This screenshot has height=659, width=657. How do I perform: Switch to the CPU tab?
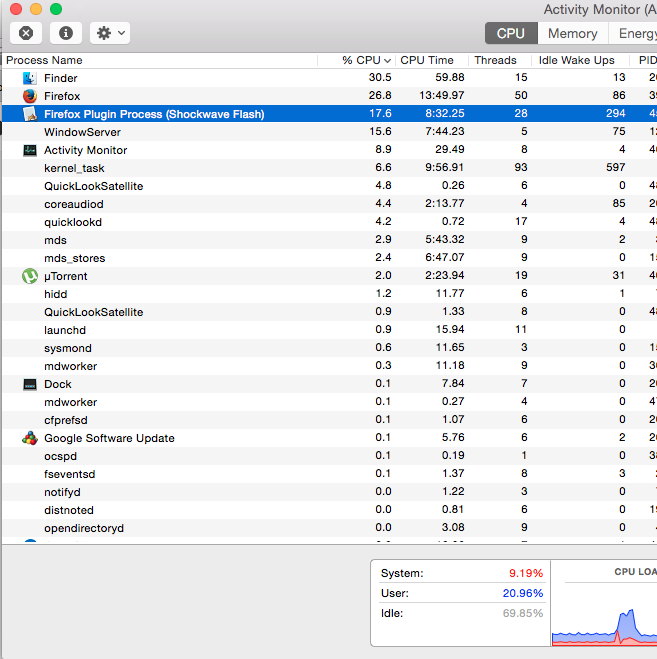tap(511, 33)
